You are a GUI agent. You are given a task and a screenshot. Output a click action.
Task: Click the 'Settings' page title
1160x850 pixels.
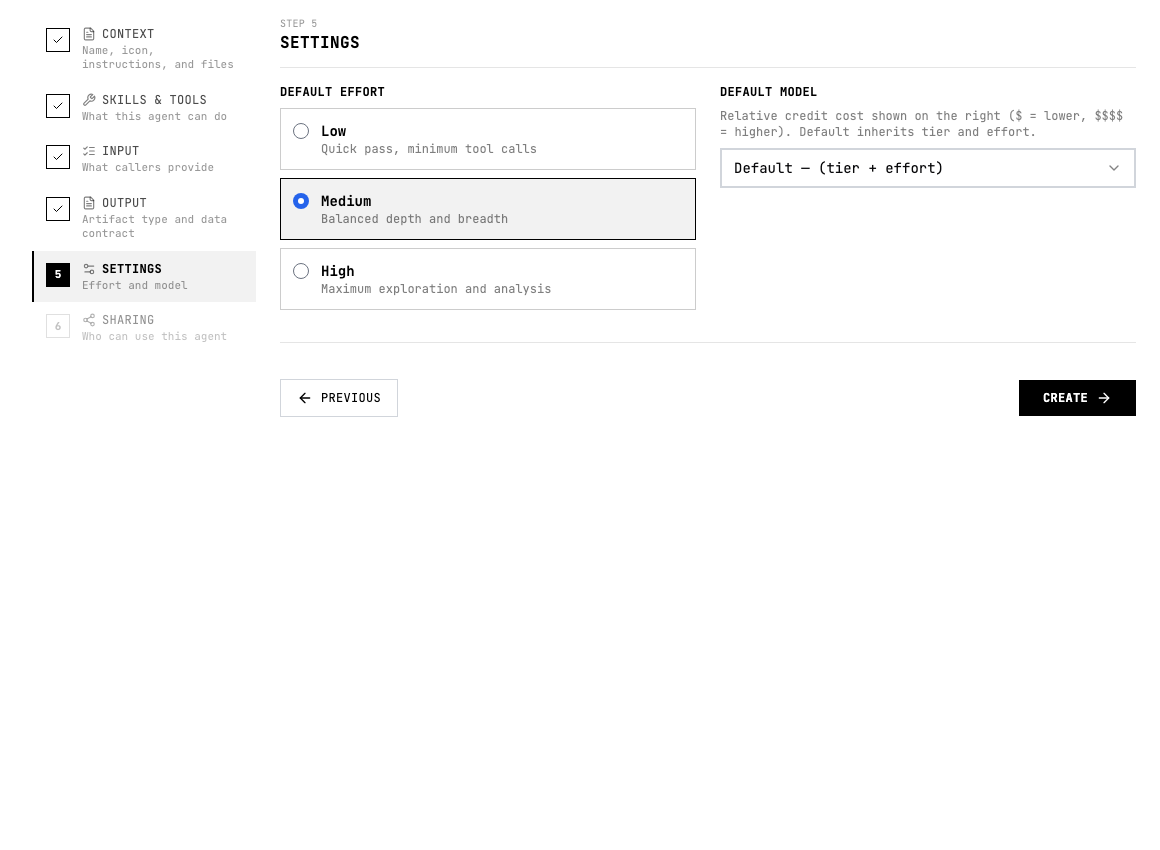(320, 43)
